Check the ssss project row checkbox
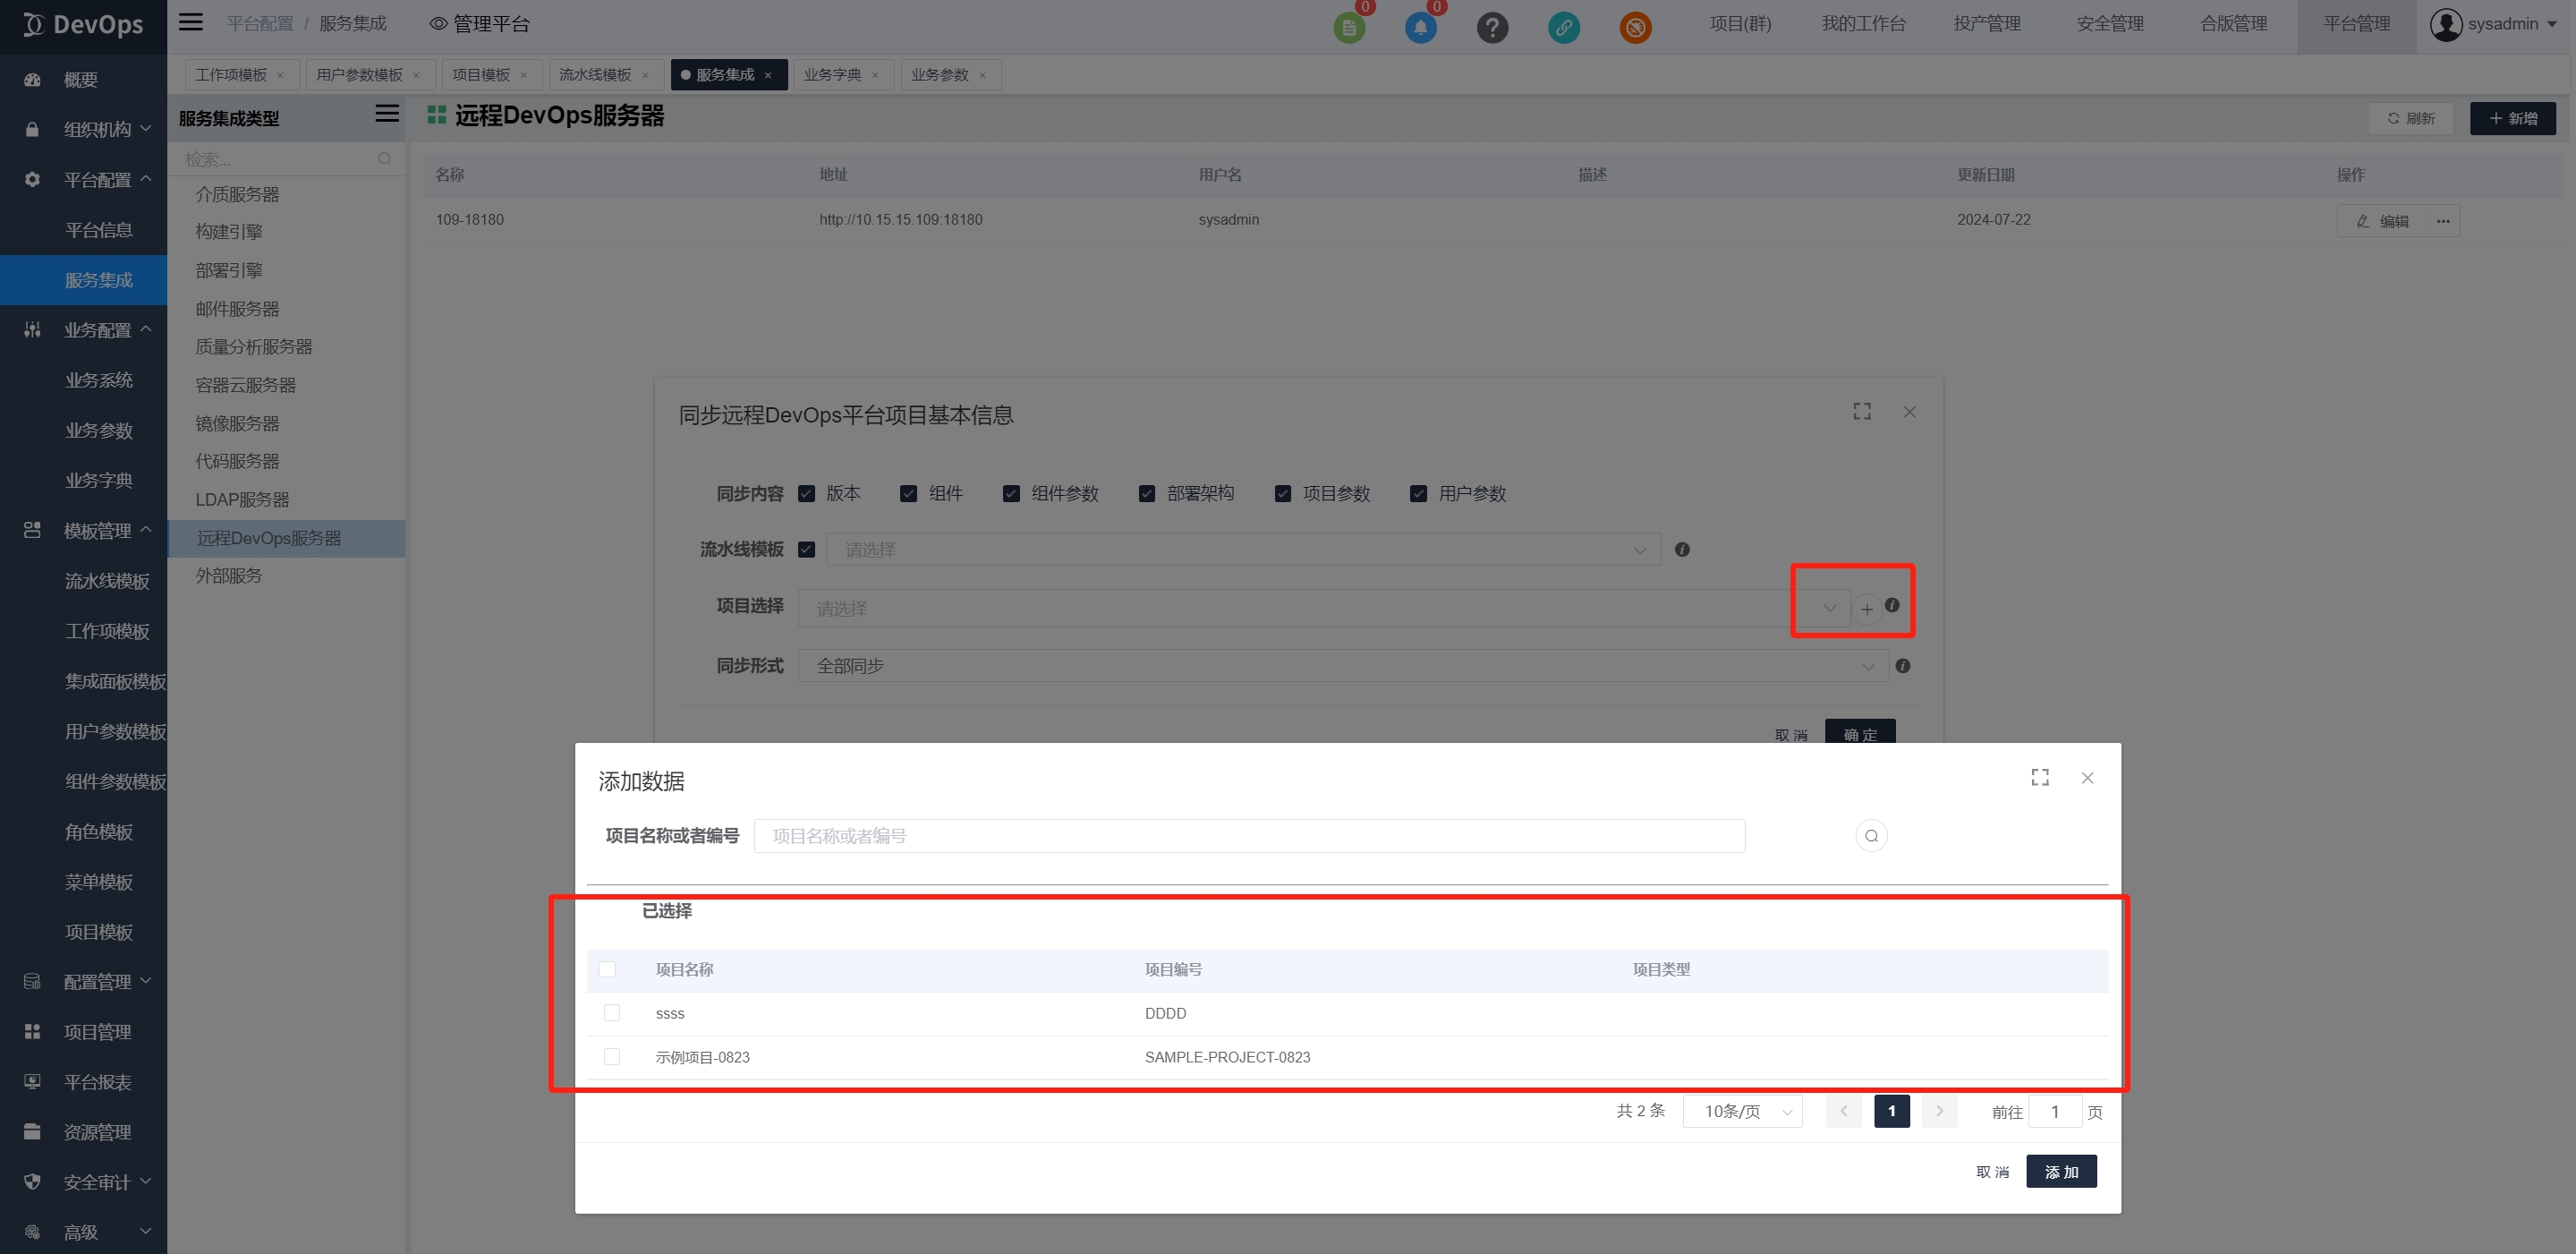Viewport: 2576px width, 1254px height. 612,1013
